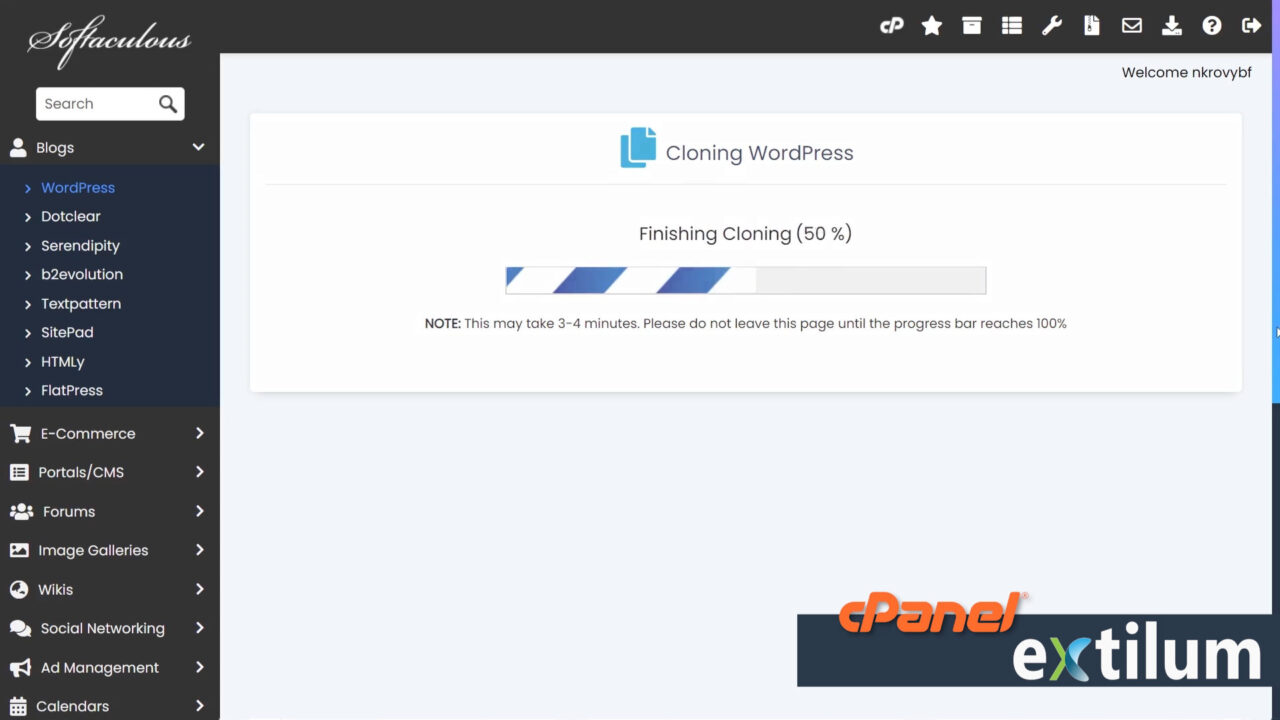Viewport: 1280px width, 720px height.
Task: Open the cPanel icon in the toolbar
Action: (891, 25)
